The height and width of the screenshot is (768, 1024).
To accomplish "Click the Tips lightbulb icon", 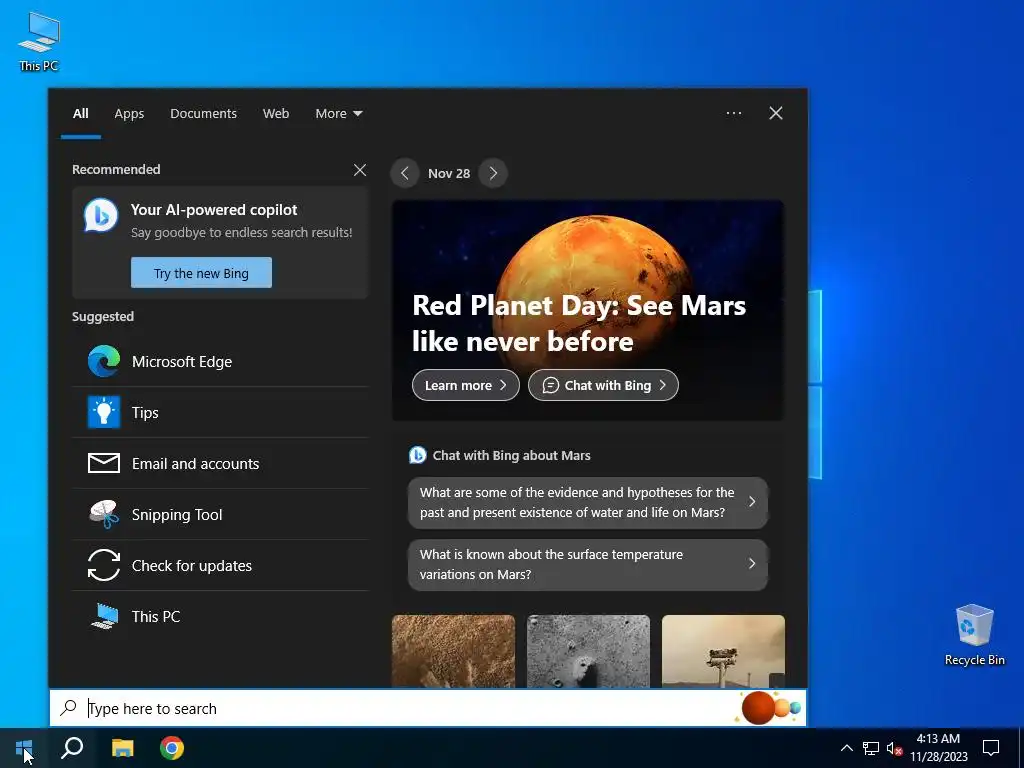I will coord(104,412).
